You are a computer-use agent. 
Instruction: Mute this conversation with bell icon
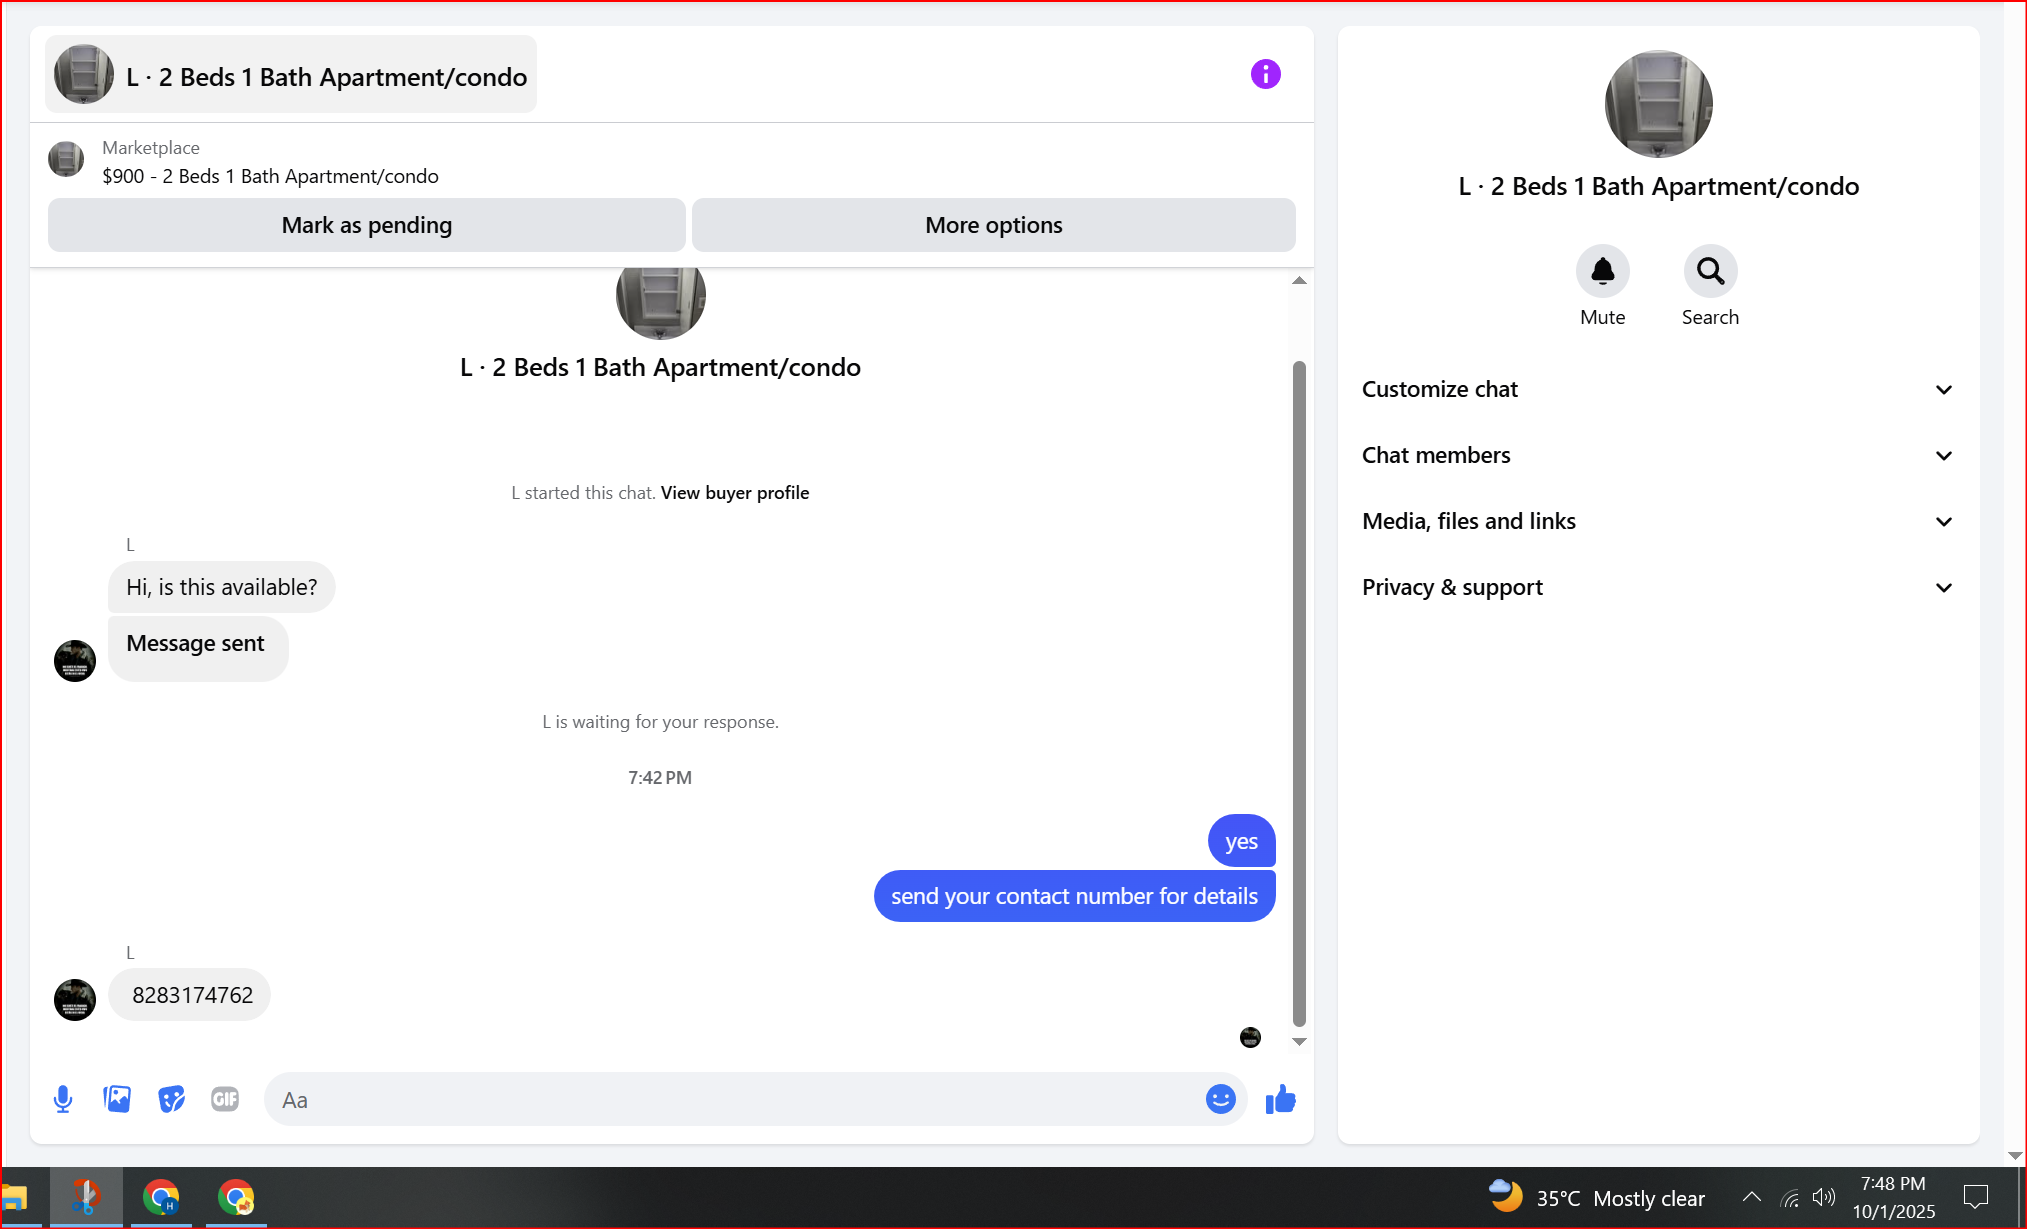(1602, 271)
